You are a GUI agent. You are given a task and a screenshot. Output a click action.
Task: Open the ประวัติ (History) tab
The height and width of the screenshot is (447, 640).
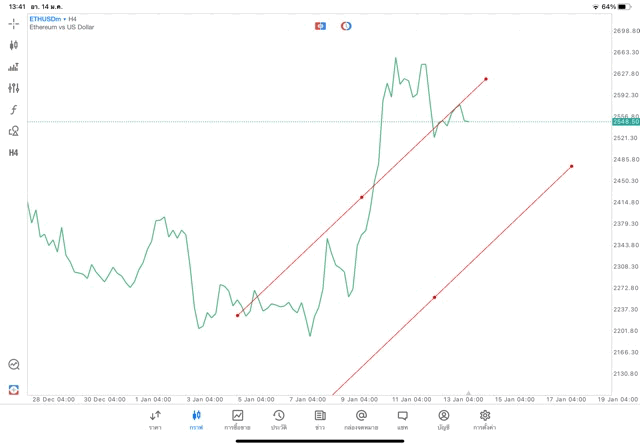click(278, 419)
